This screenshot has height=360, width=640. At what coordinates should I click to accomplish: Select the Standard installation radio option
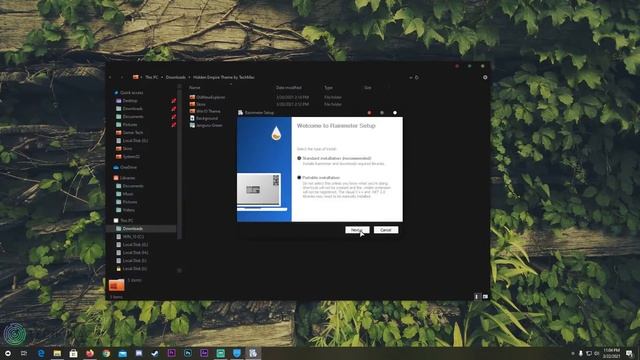tap(299, 158)
